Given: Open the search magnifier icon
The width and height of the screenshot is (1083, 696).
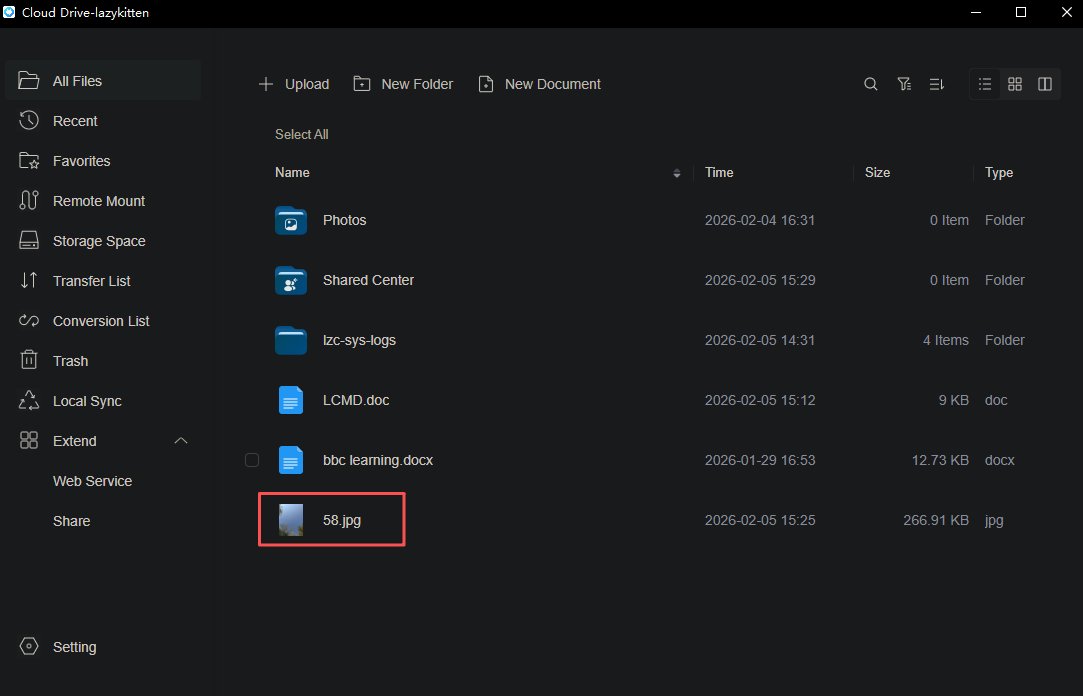Looking at the screenshot, I should [870, 84].
